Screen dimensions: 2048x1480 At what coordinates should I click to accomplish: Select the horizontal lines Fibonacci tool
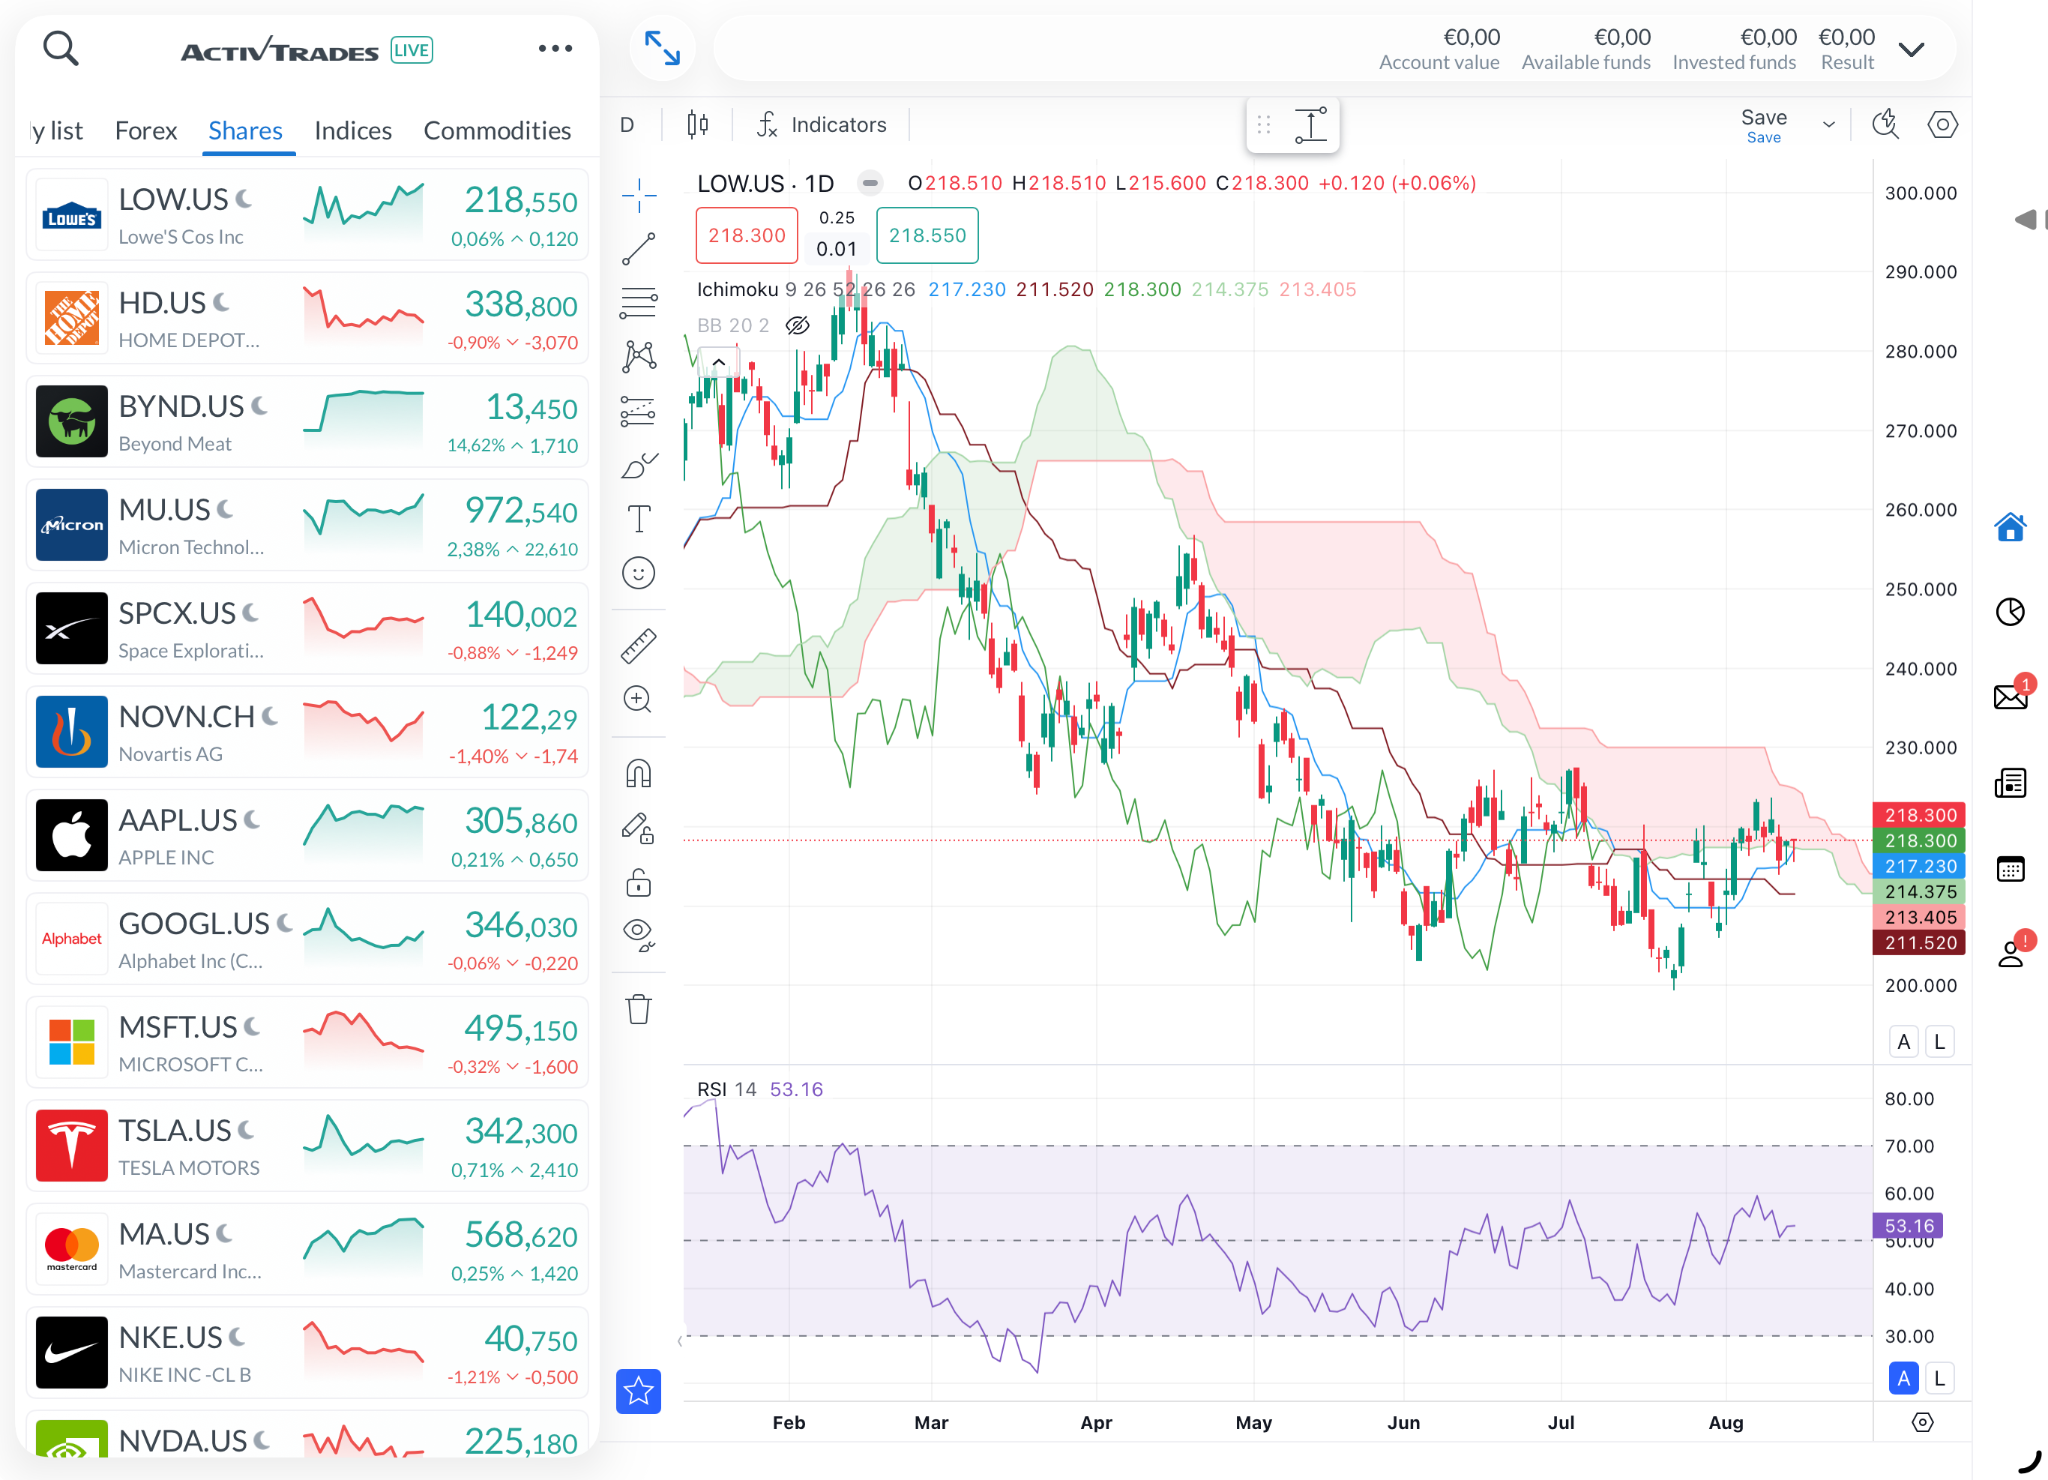click(639, 303)
